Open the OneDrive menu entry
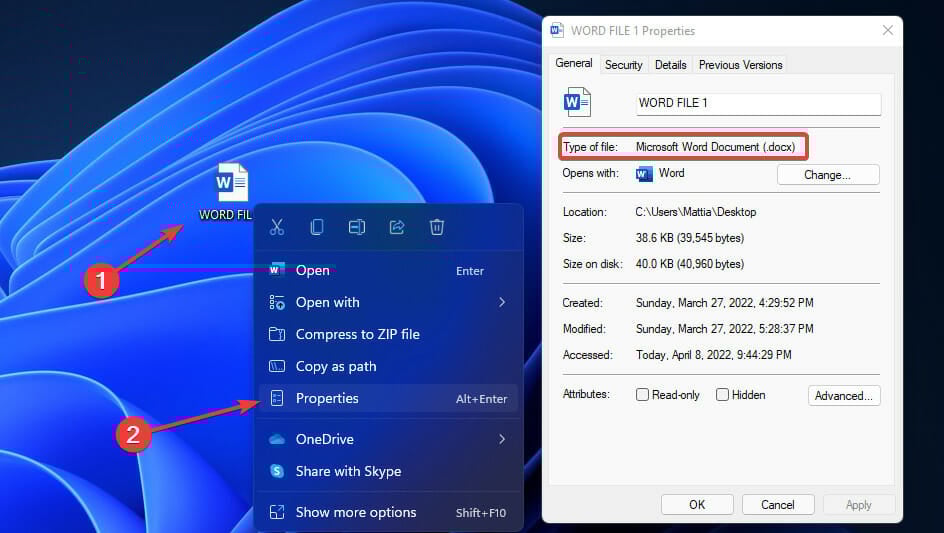The height and width of the screenshot is (533, 944). click(388, 439)
